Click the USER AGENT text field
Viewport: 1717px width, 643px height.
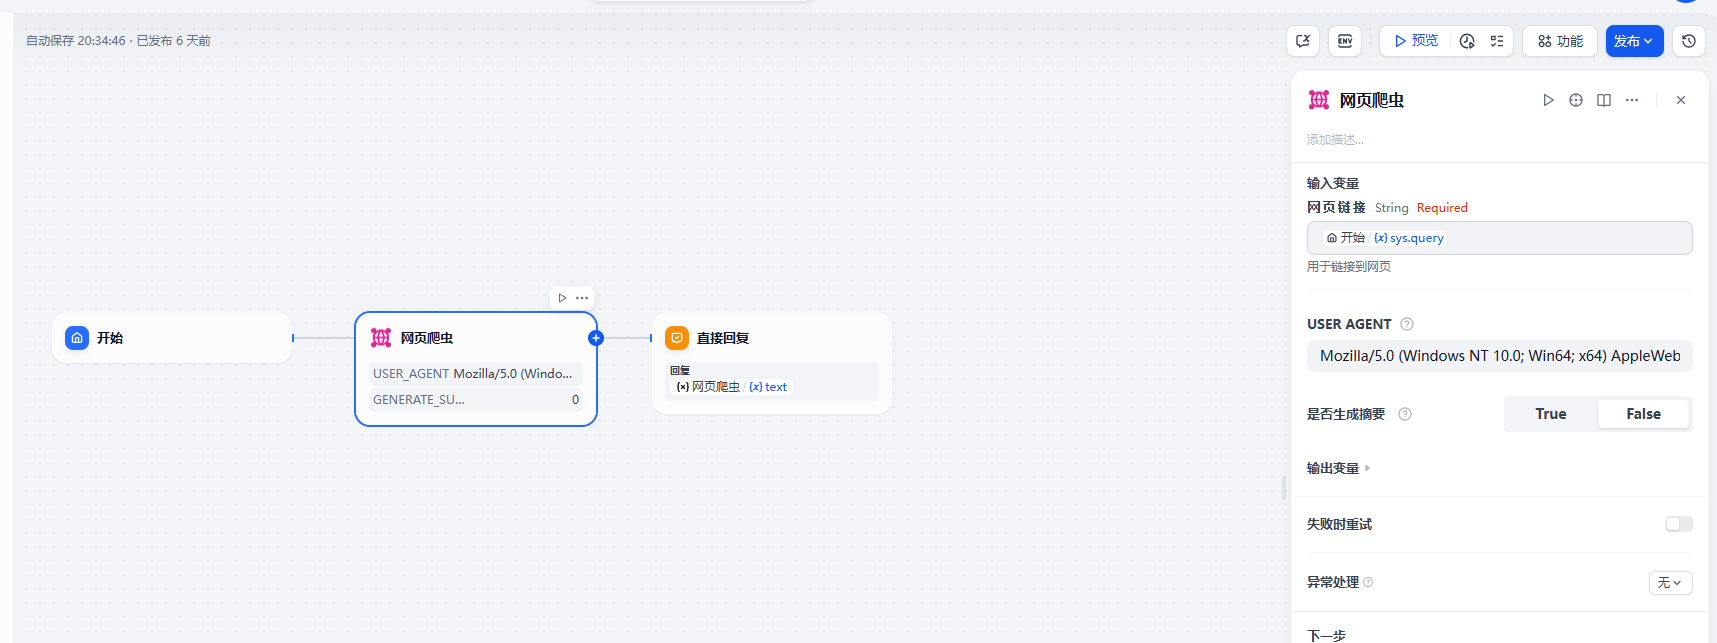point(1499,356)
